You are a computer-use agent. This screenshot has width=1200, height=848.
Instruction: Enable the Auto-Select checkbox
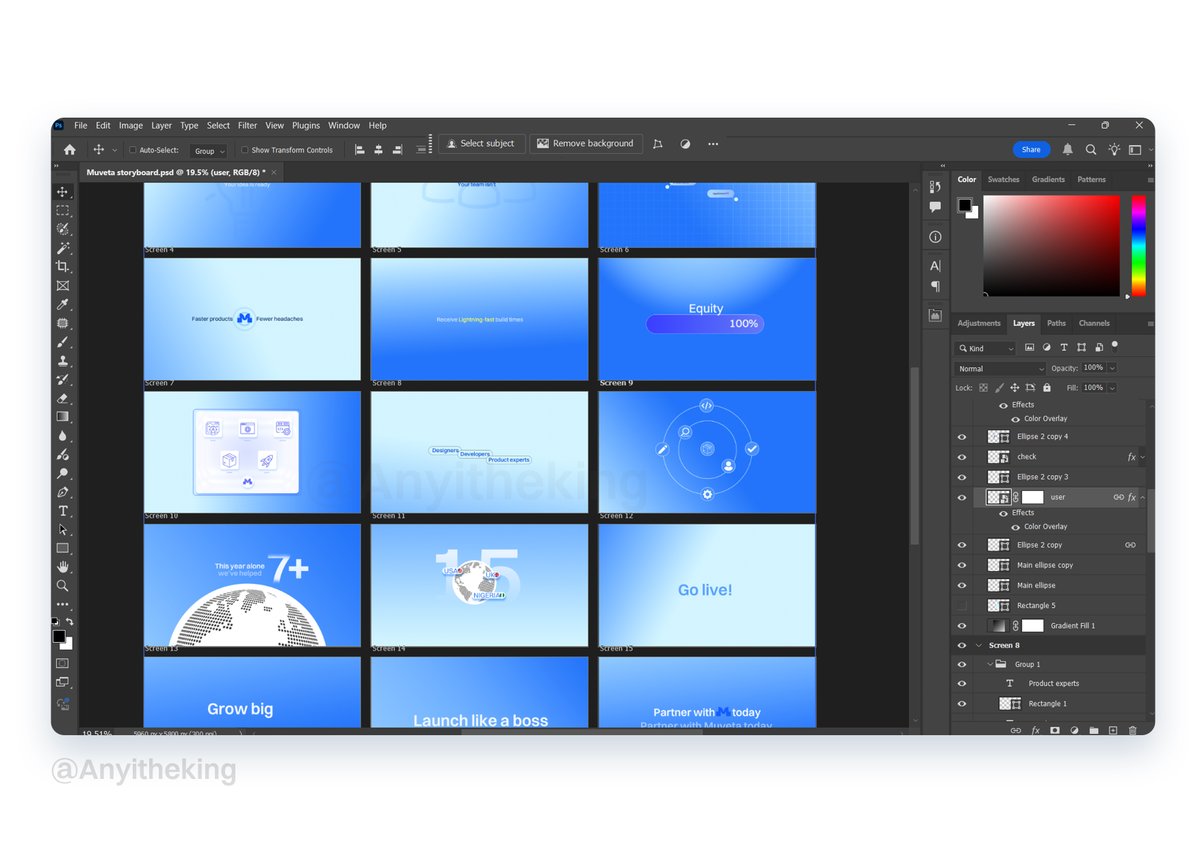(133, 150)
